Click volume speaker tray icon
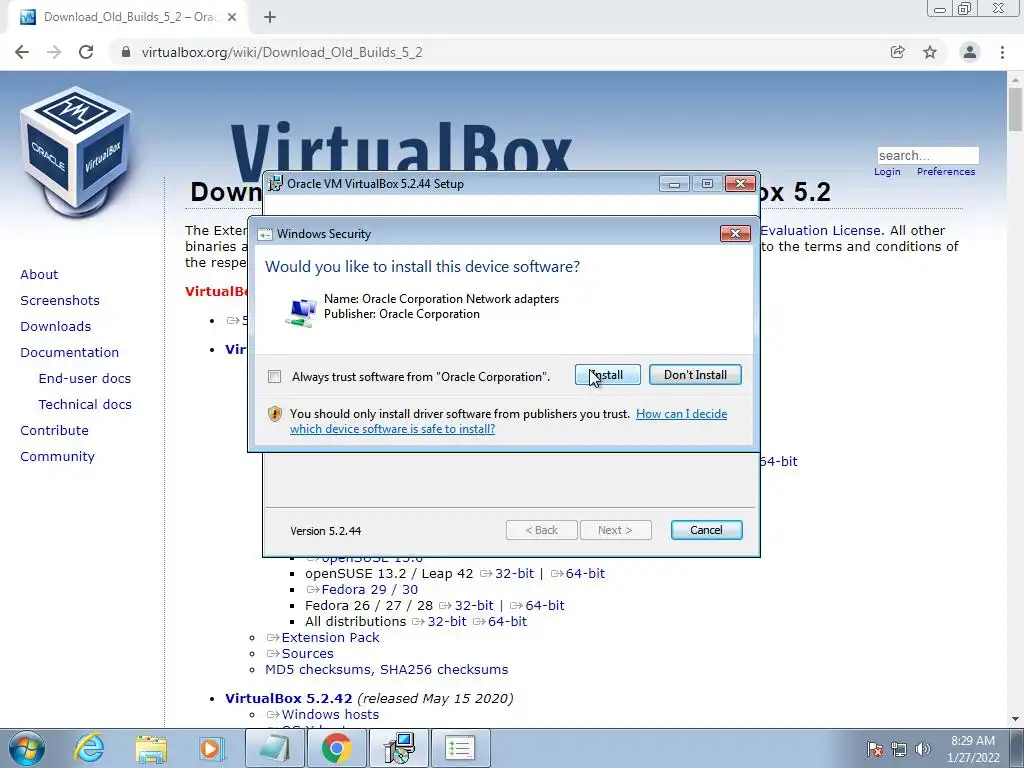 point(923,749)
